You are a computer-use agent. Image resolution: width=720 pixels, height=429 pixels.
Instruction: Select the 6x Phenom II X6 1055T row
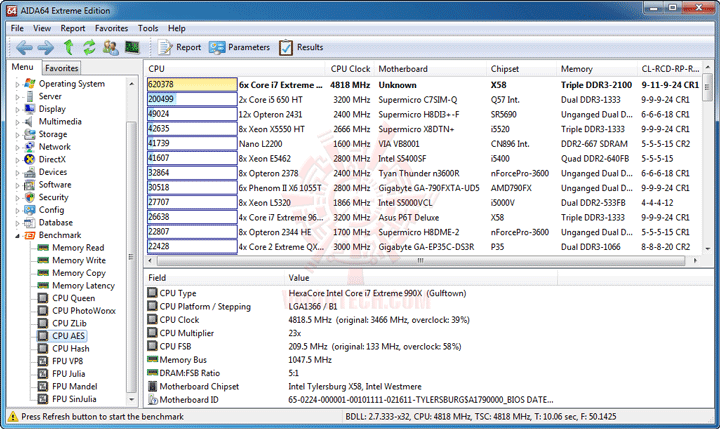point(423,188)
